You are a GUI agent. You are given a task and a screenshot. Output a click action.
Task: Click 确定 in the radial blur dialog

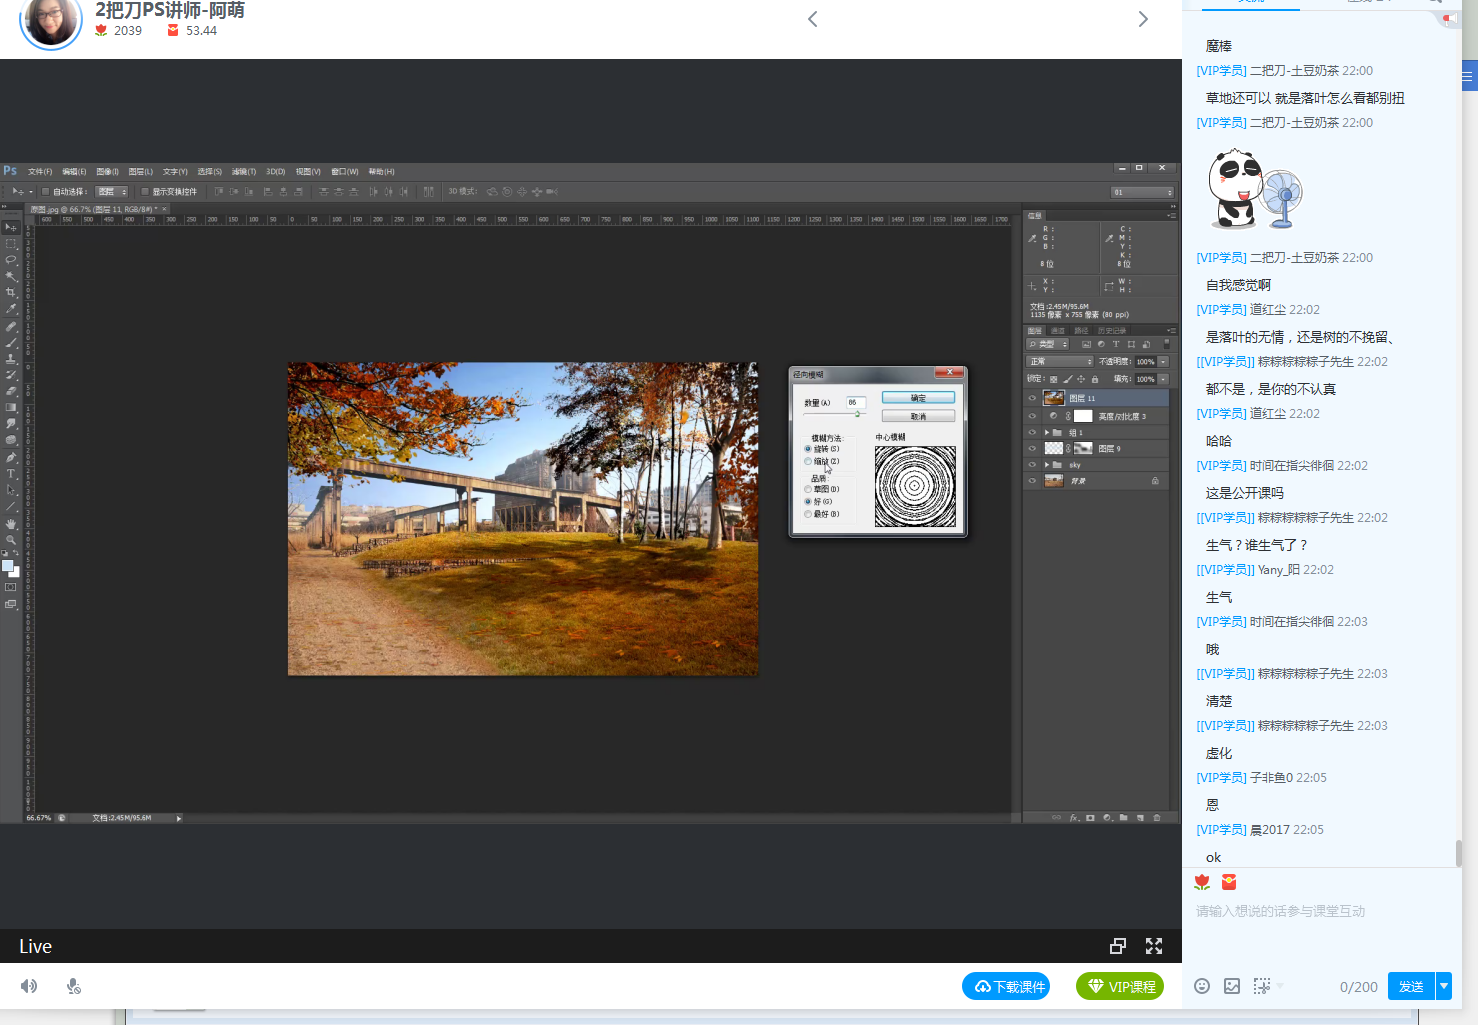point(918,398)
